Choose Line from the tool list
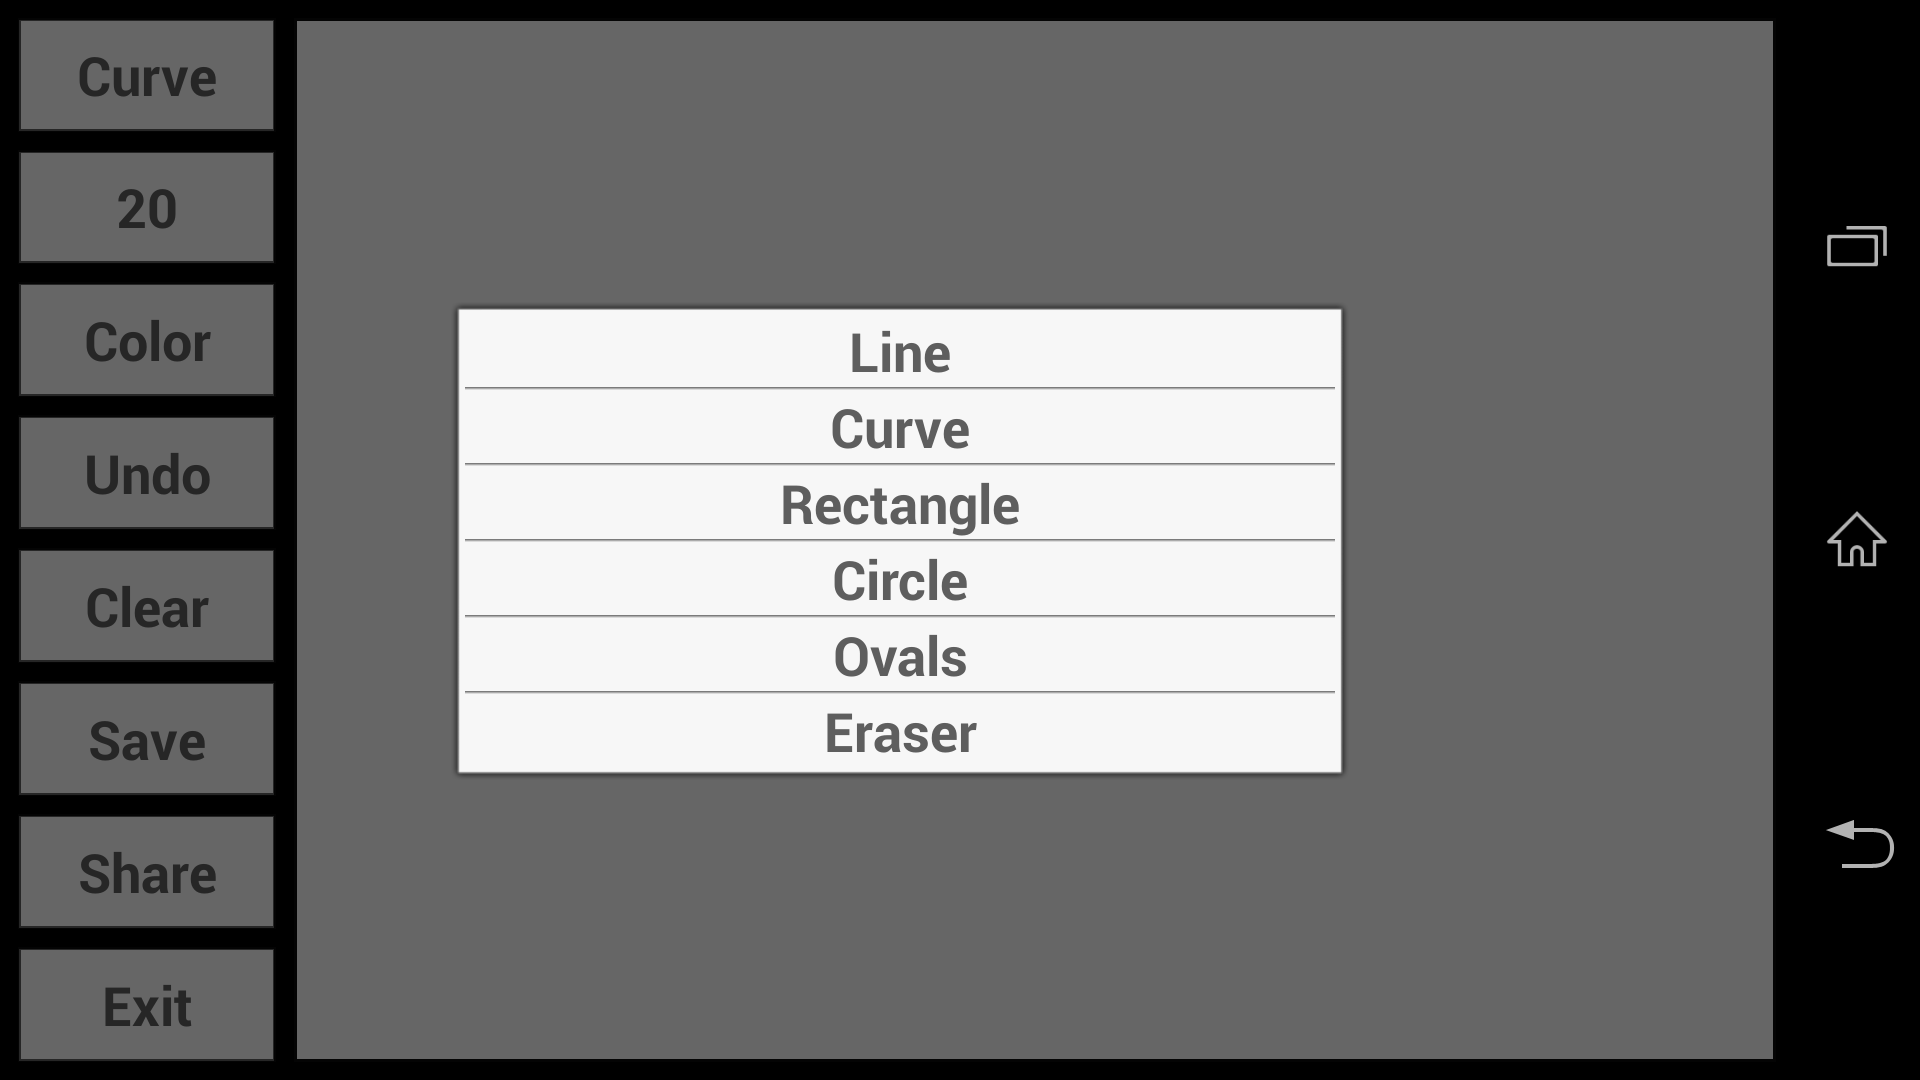Viewport: 1920px width, 1080px height. point(899,352)
